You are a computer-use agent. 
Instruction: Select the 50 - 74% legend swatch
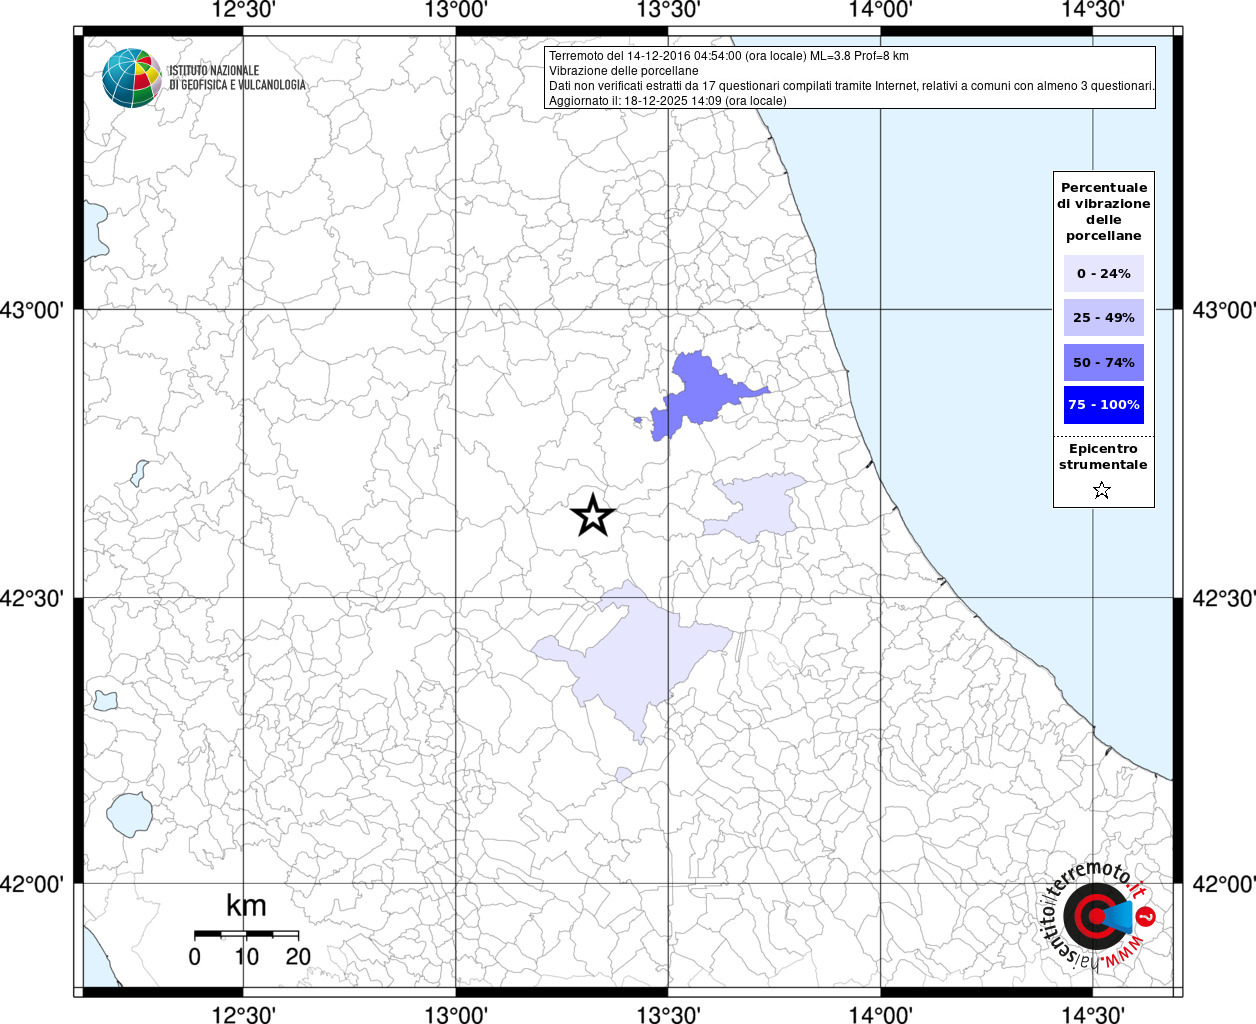[x=1103, y=362]
